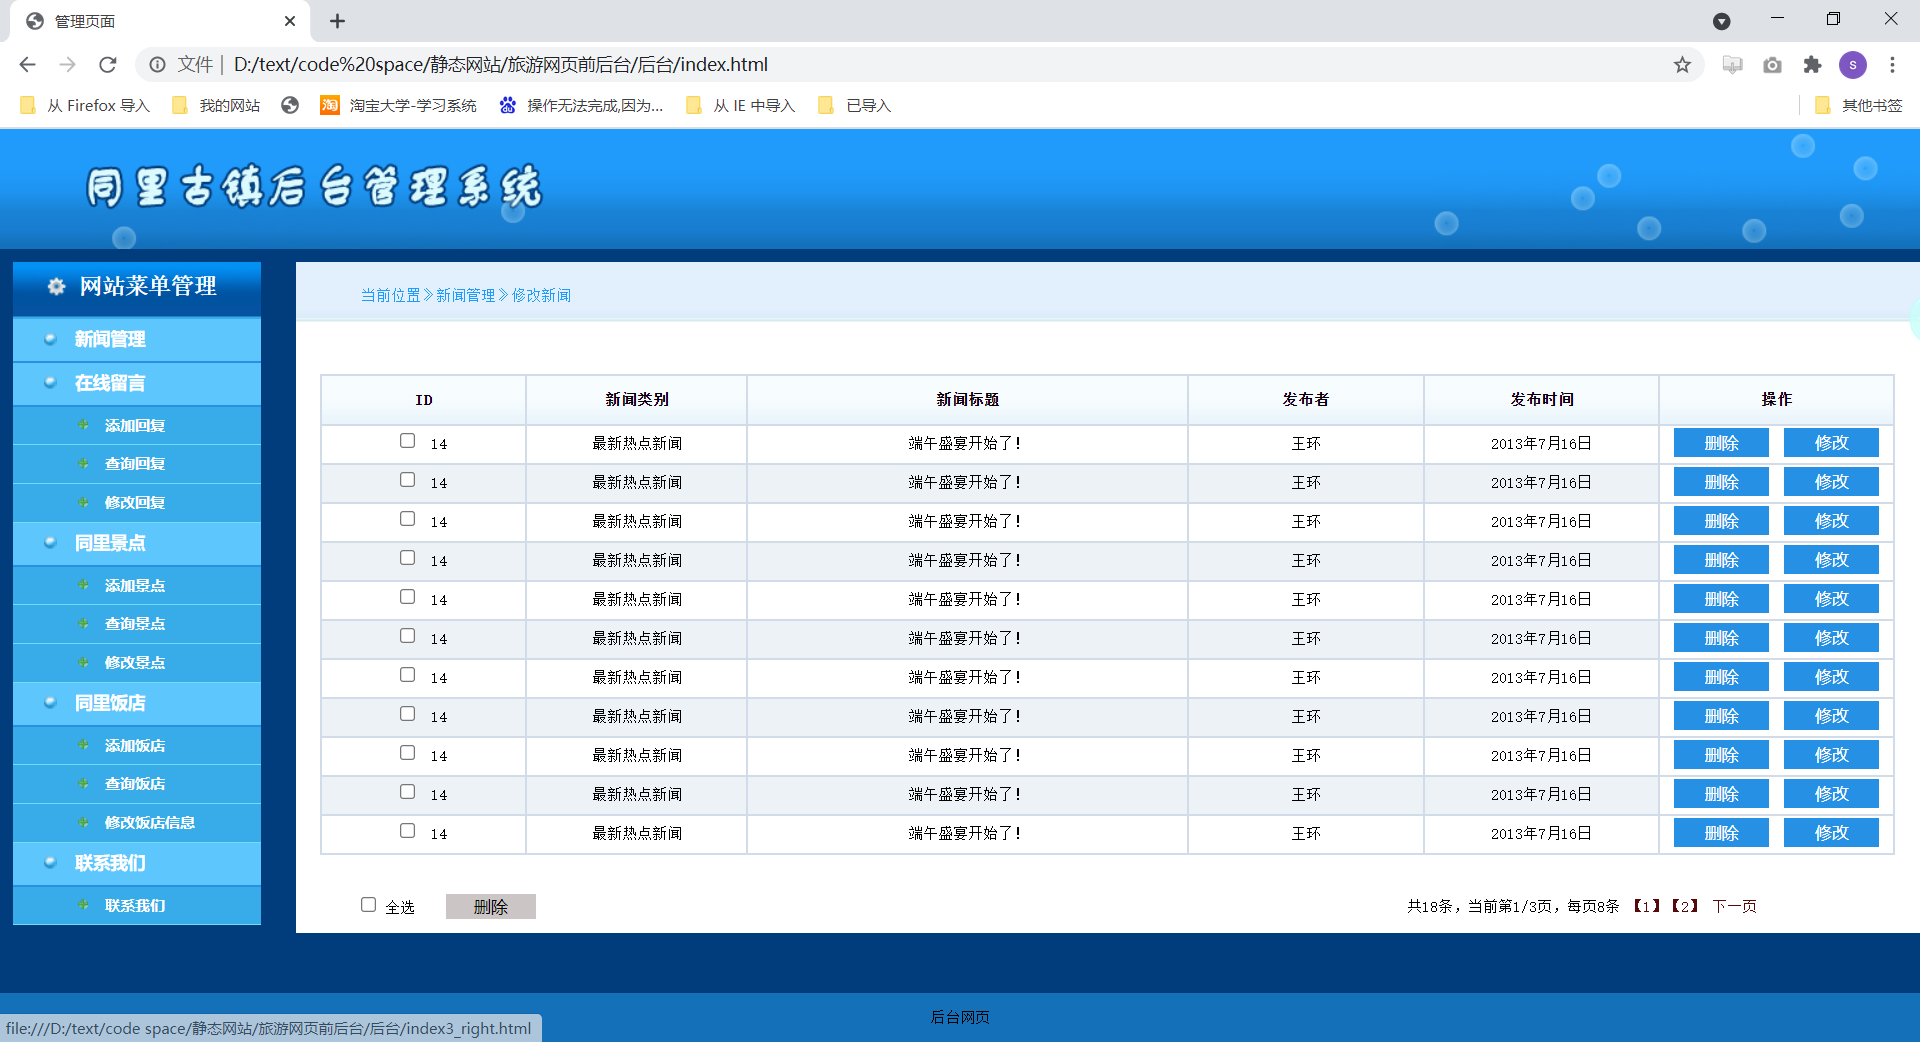Open 修改景点 in the sidebar
Screen dimensions: 1920x1042
(135, 663)
